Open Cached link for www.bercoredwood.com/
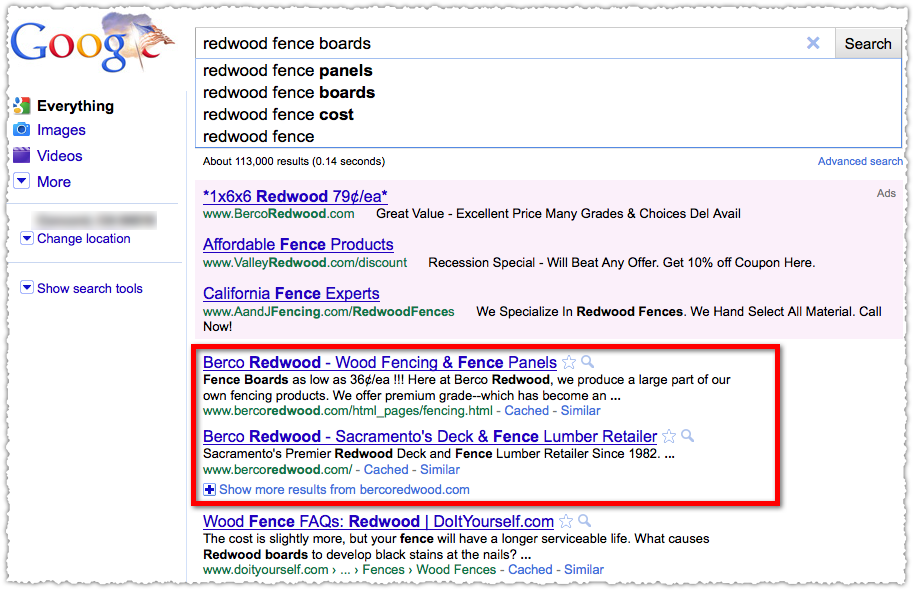The image size is (913, 590). (386, 469)
